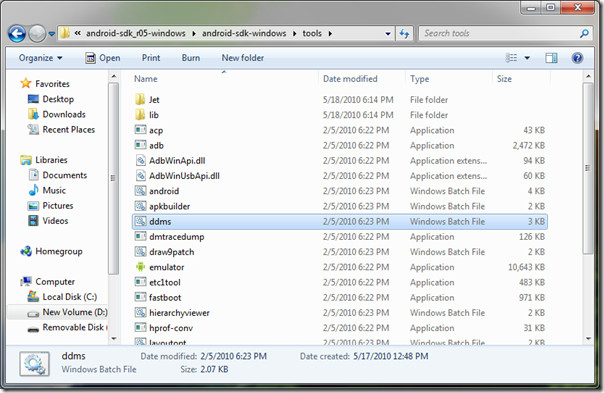
Task: Create a New folder
Action: (x=243, y=58)
